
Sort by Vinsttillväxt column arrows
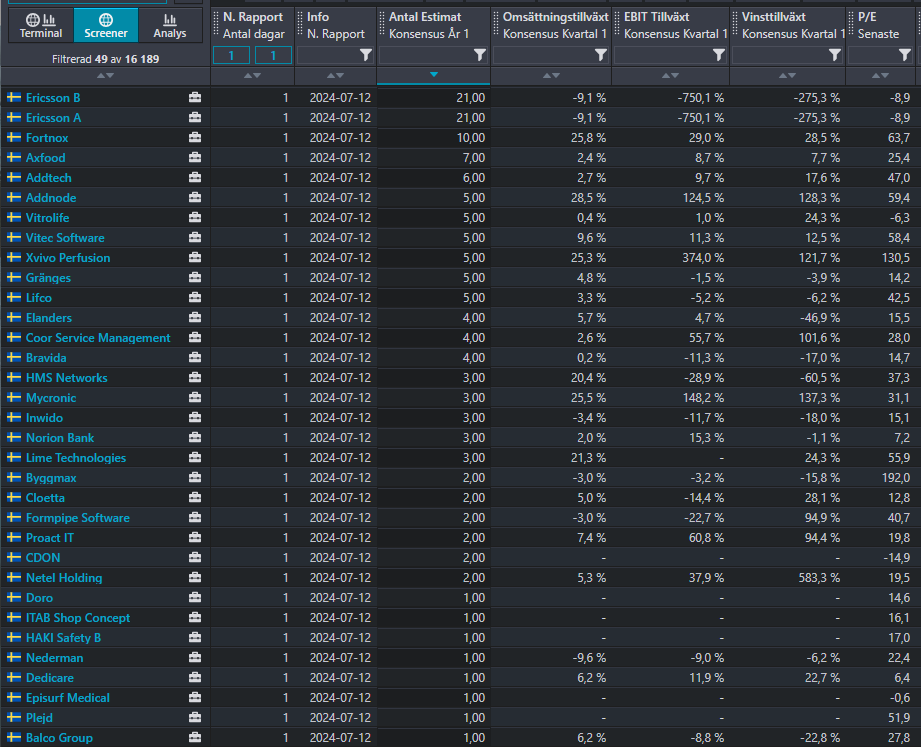(x=787, y=76)
